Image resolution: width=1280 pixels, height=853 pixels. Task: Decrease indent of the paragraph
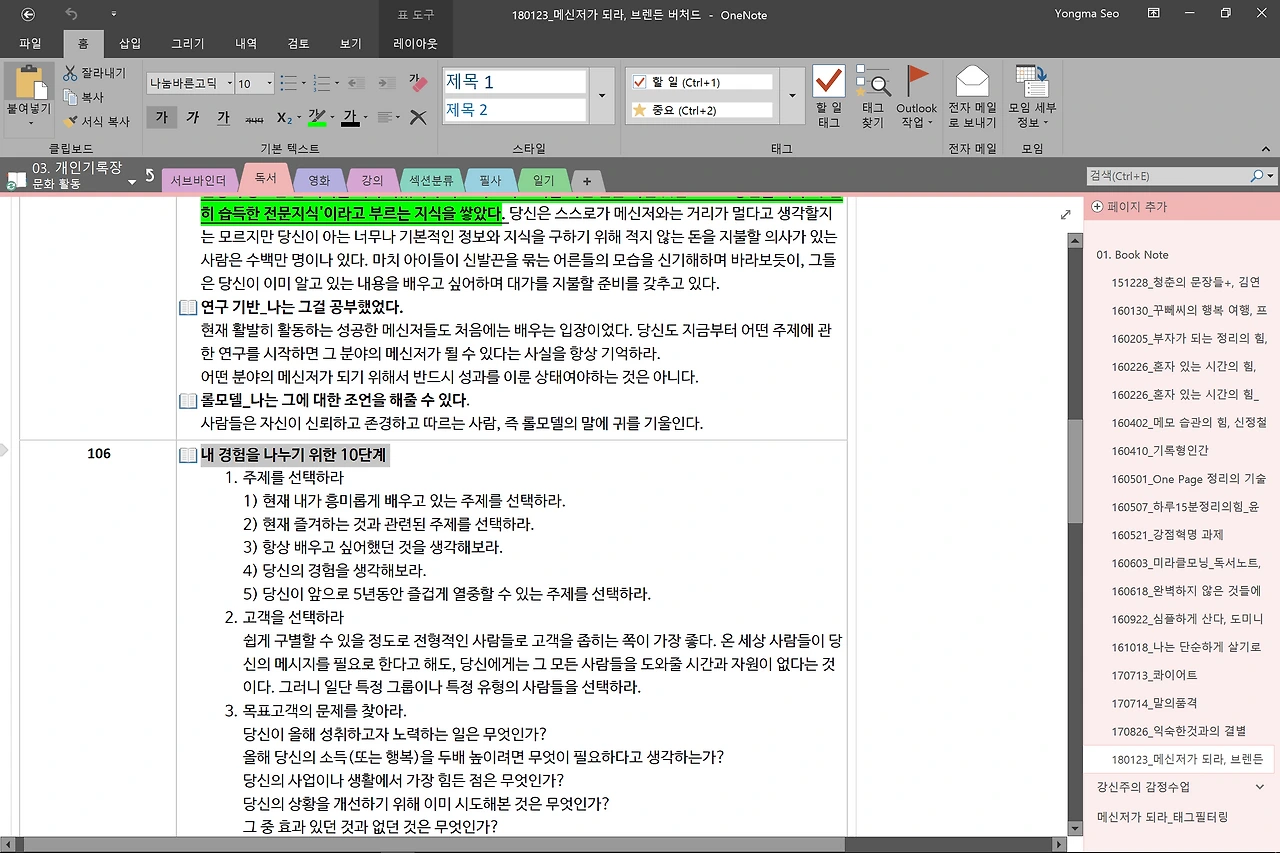click(x=357, y=83)
